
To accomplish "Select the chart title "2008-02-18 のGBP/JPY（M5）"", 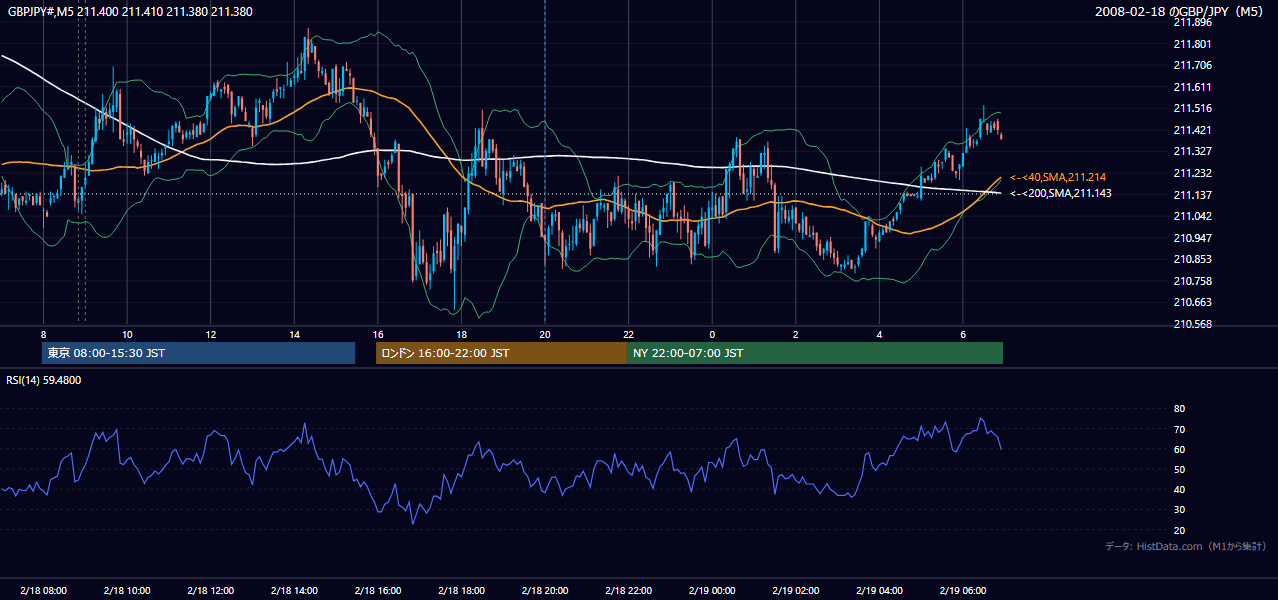I will pyautogui.click(x=1181, y=11).
